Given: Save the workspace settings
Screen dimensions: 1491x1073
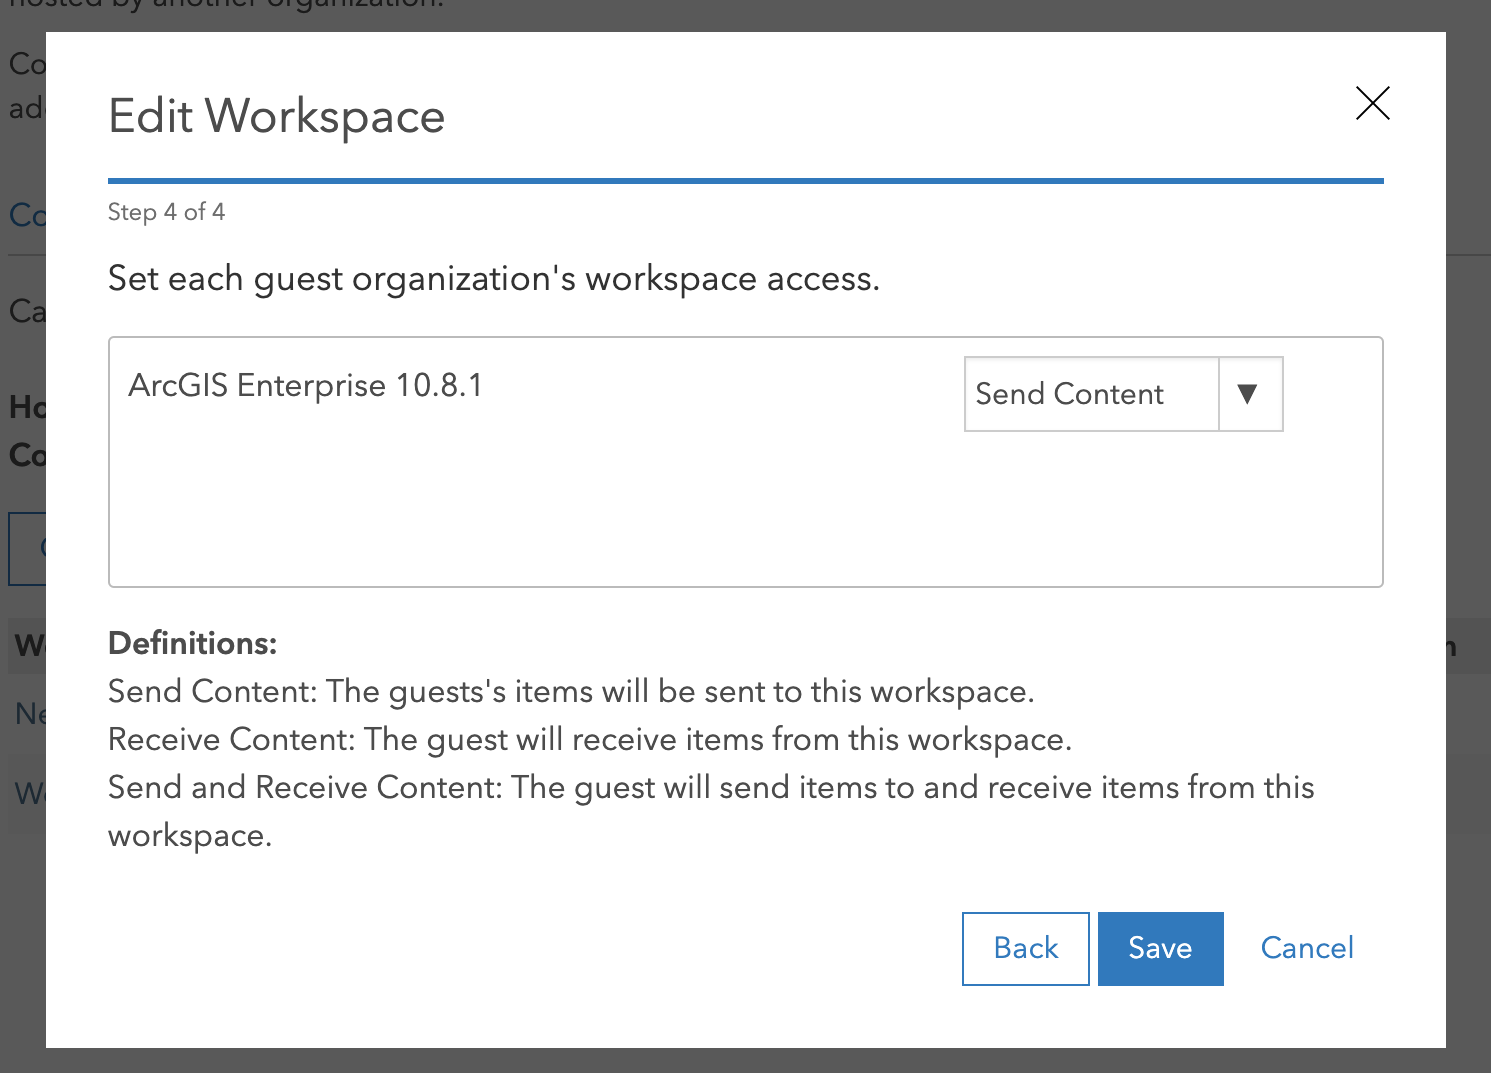Looking at the screenshot, I should pyautogui.click(x=1160, y=948).
